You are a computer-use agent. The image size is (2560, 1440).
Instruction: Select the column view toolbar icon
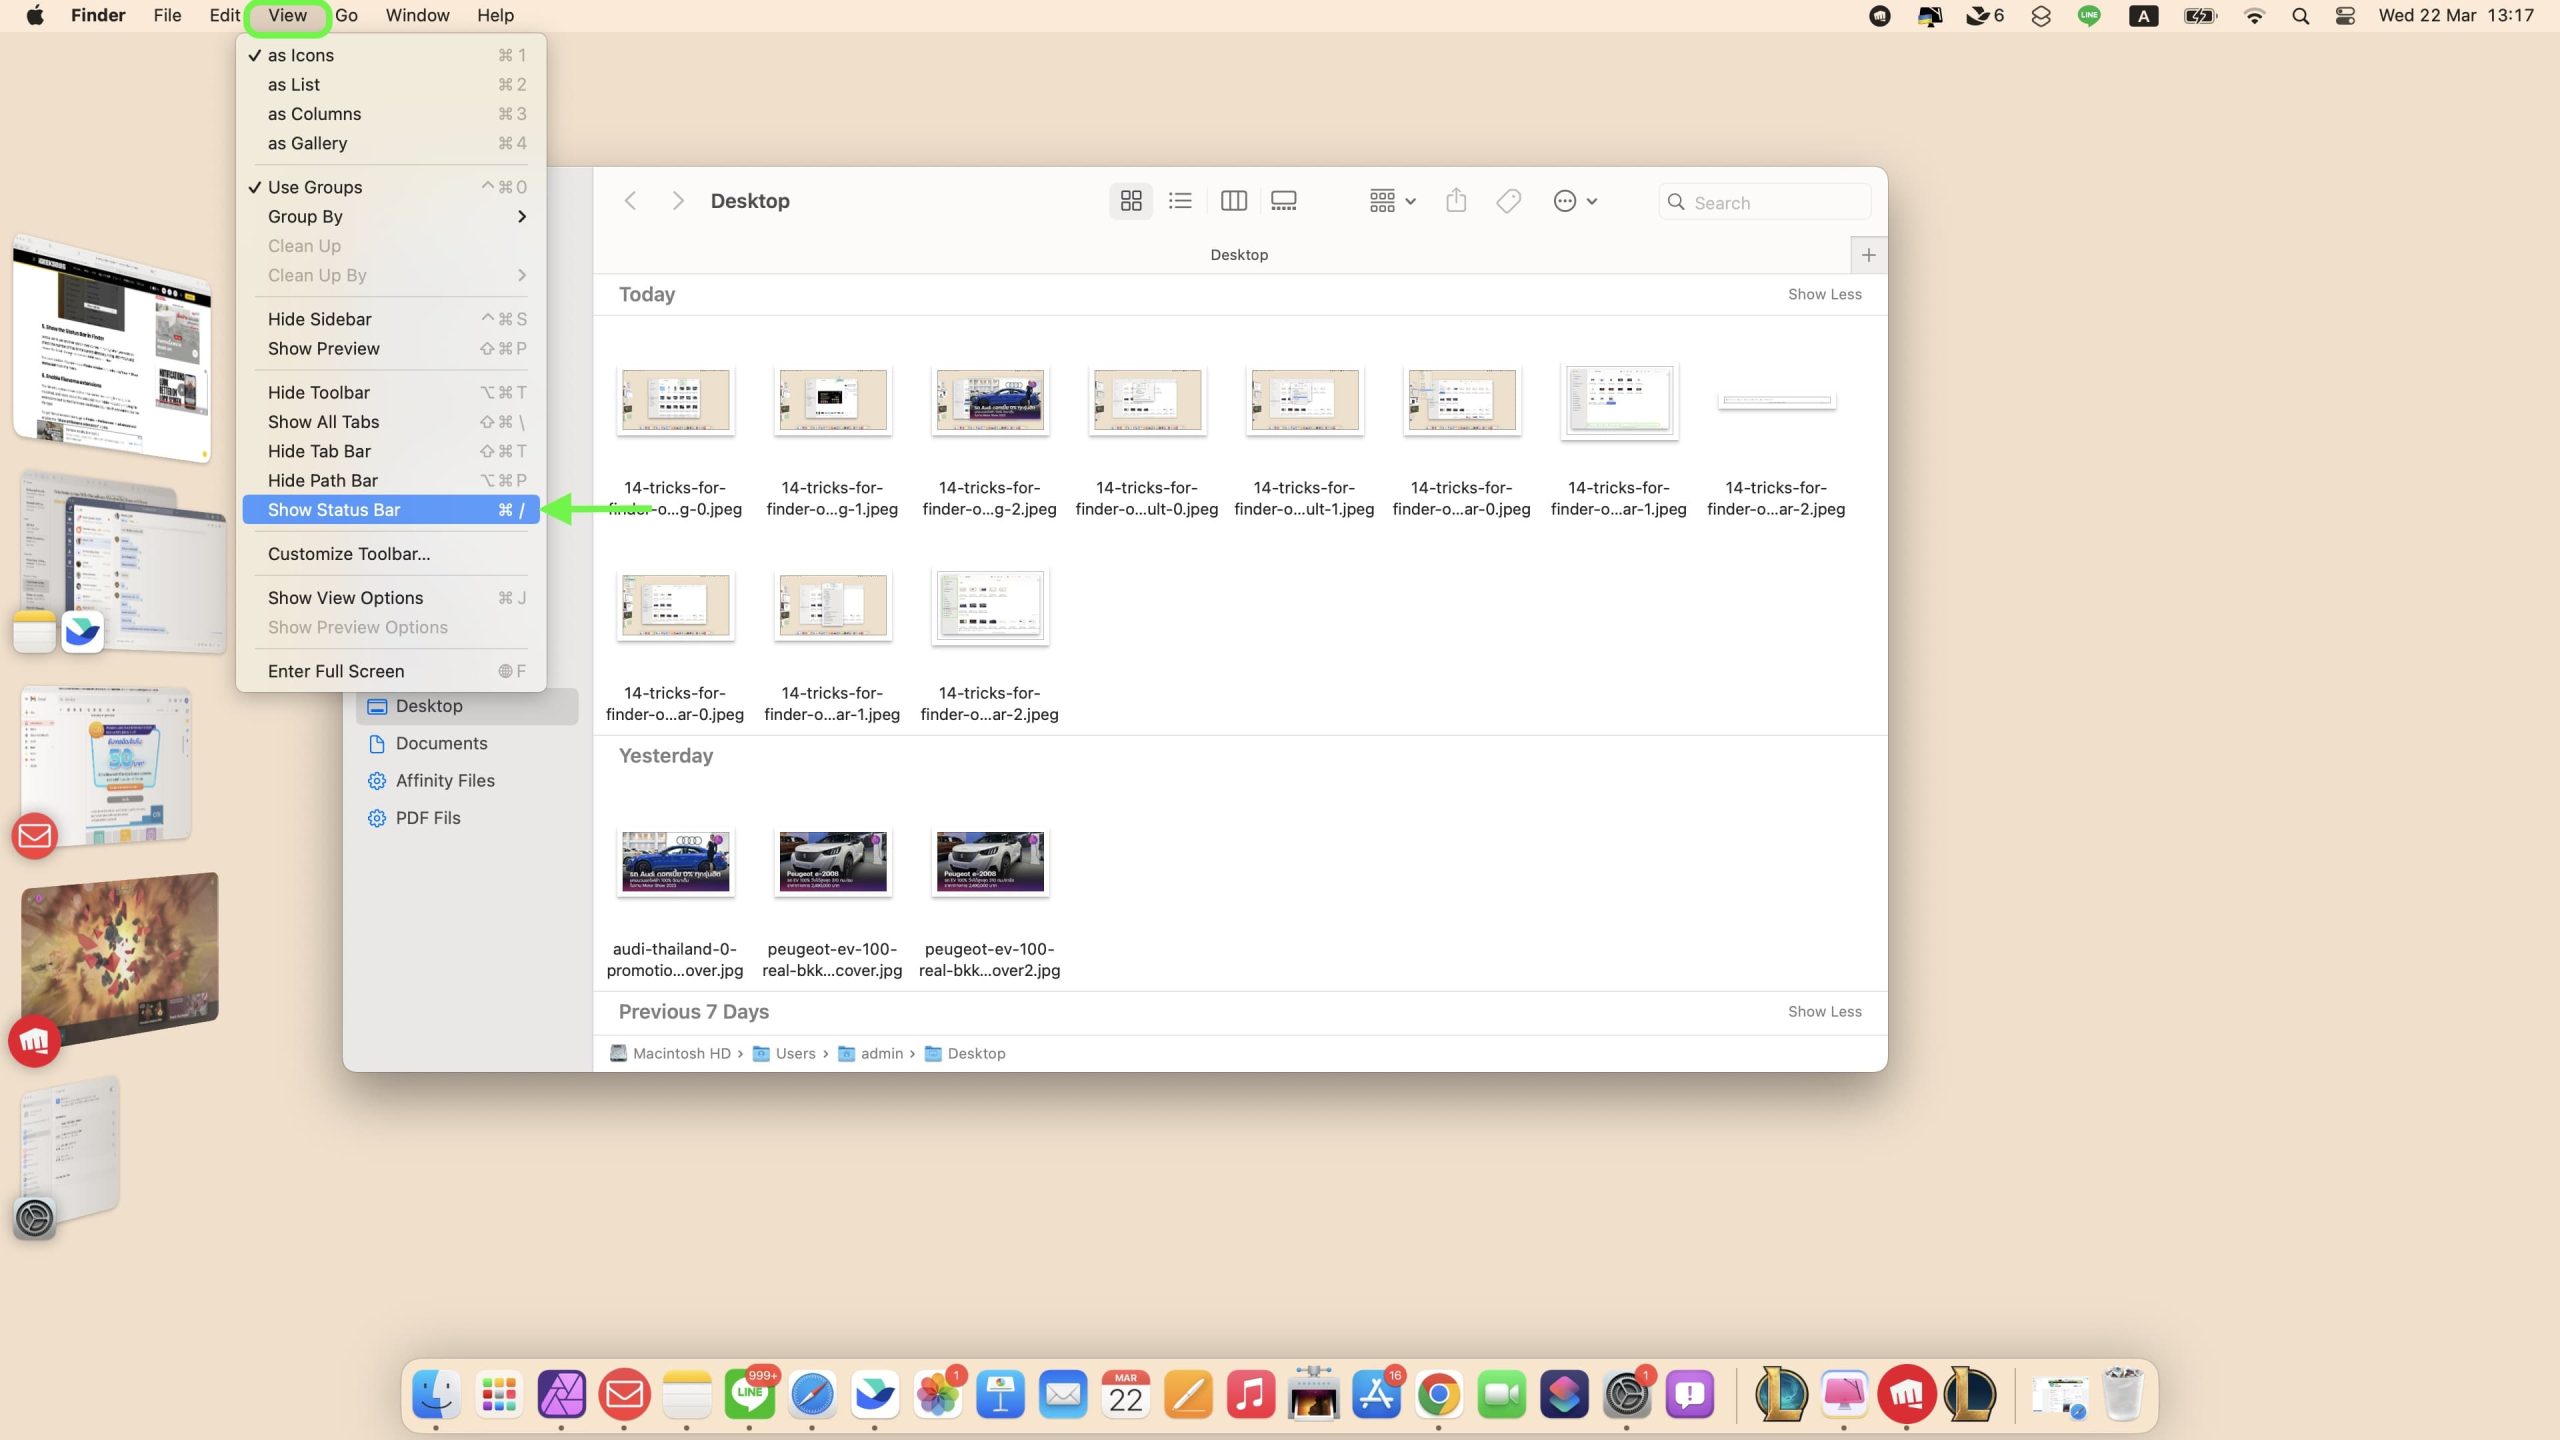point(1233,201)
